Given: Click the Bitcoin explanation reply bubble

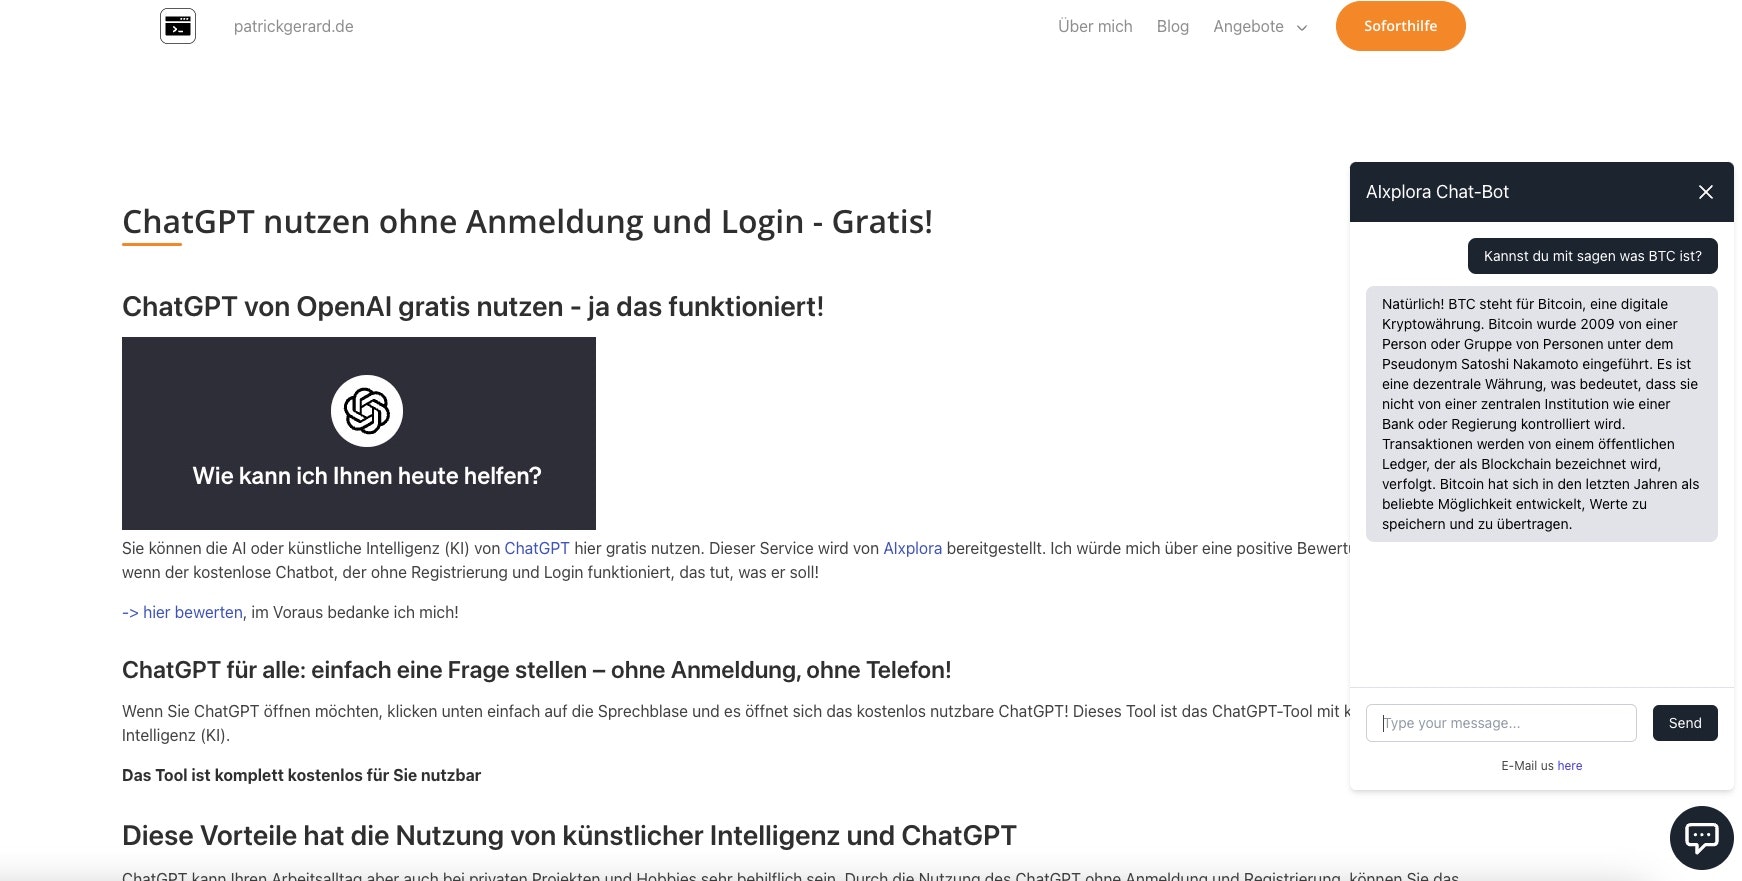Looking at the screenshot, I should (x=1541, y=414).
